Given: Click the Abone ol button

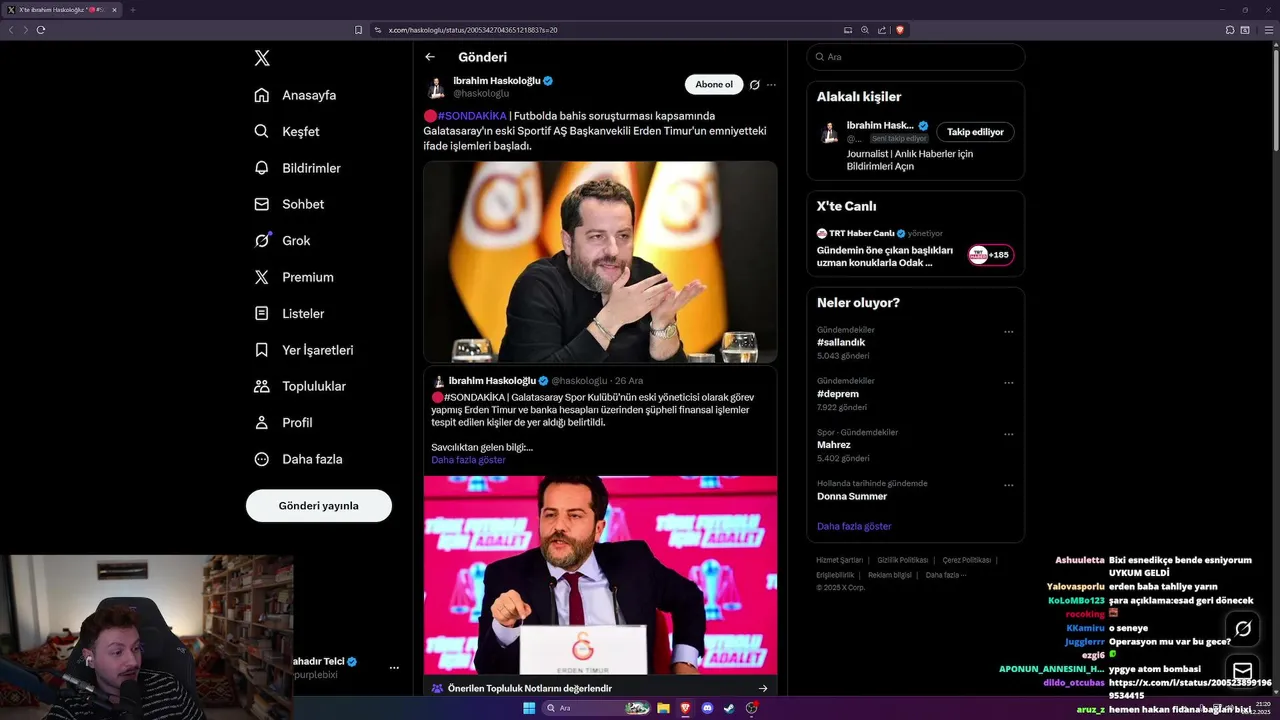Looking at the screenshot, I should (714, 84).
